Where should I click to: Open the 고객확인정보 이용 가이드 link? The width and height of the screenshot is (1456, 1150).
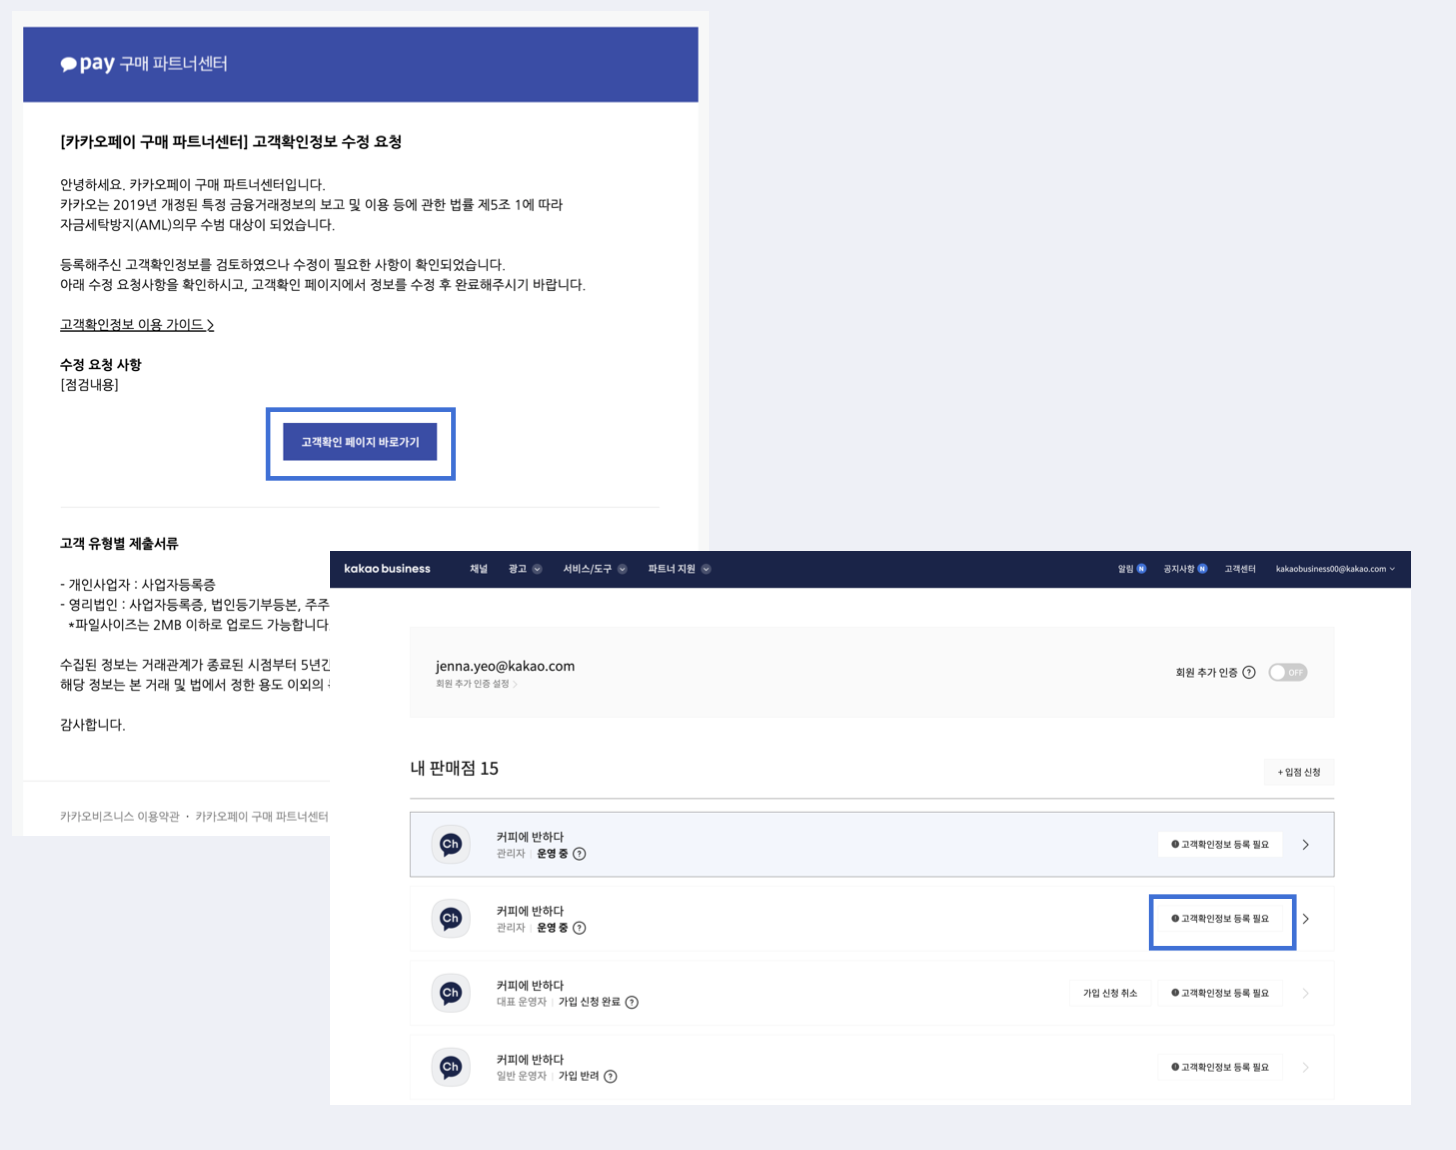tap(137, 325)
